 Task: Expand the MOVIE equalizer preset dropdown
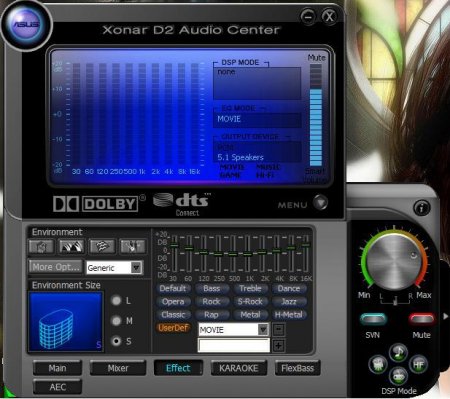tap(263, 330)
